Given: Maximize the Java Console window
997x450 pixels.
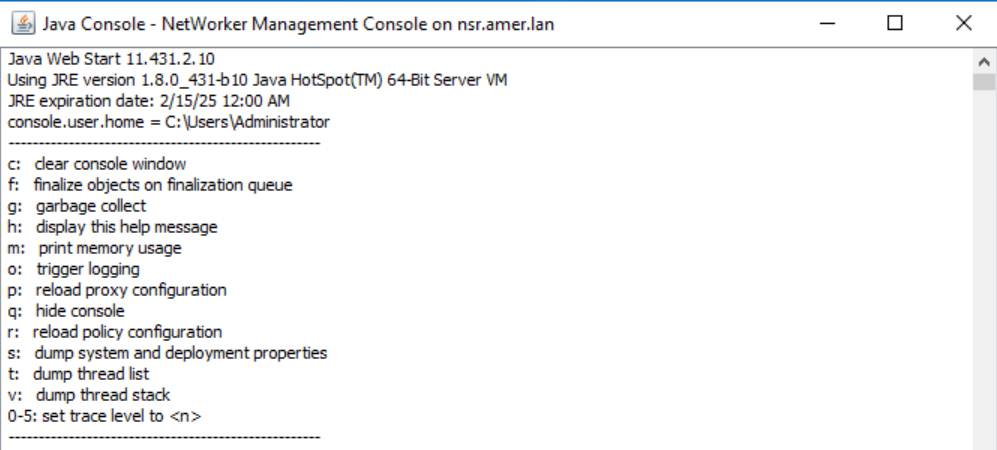Looking at the screenshot, I should coord(895,23).
